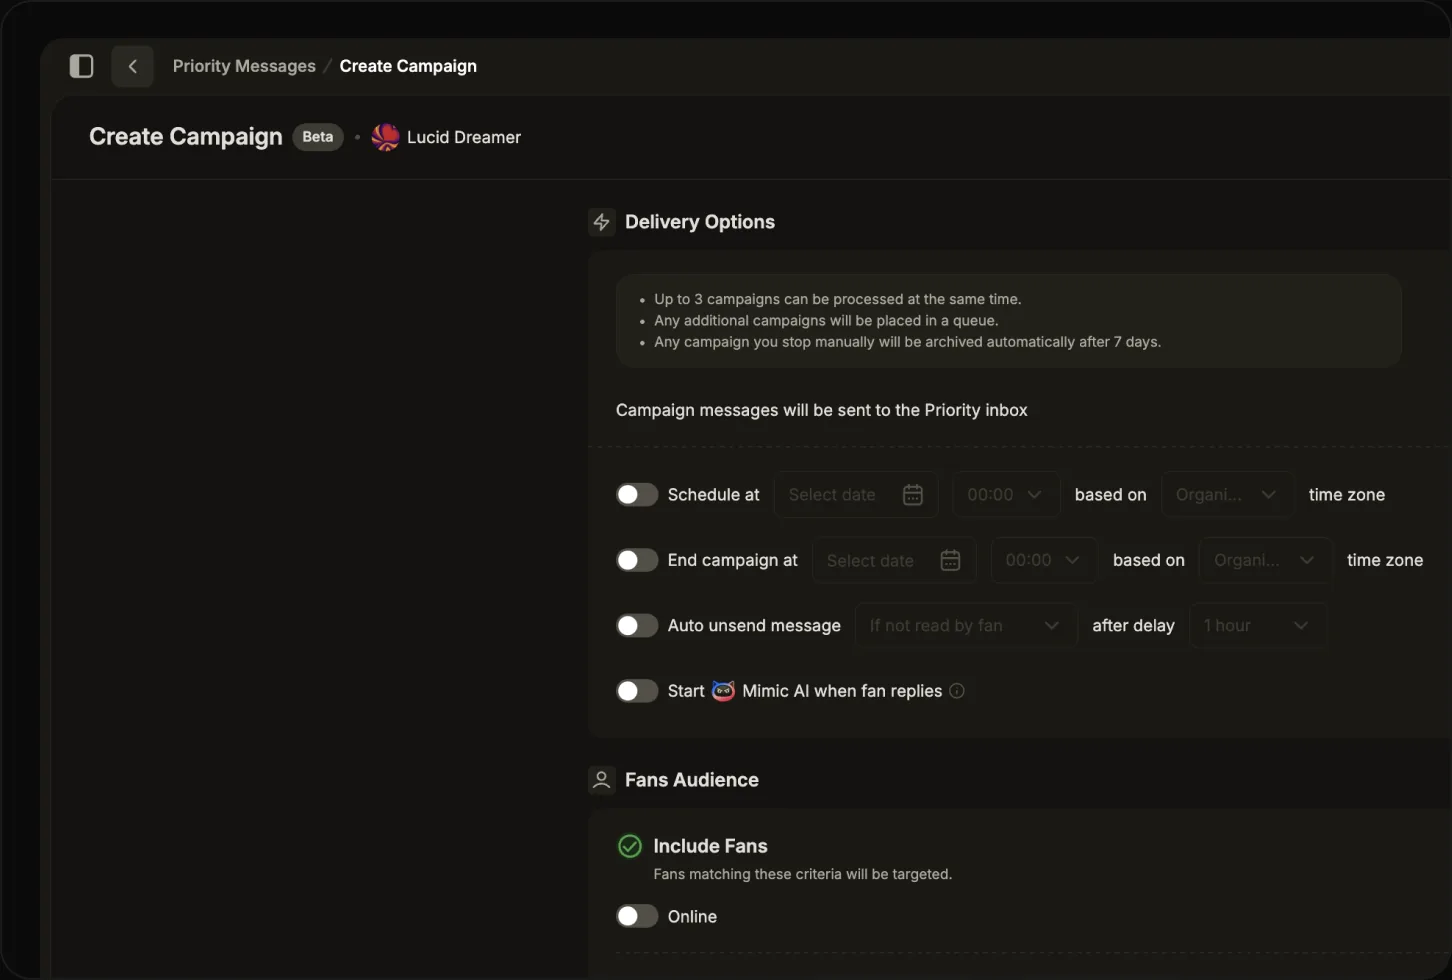Enable the End campaign at toggle
Image resolution: width=1452 pixels, height=980 pixels.
pos(636,560)
